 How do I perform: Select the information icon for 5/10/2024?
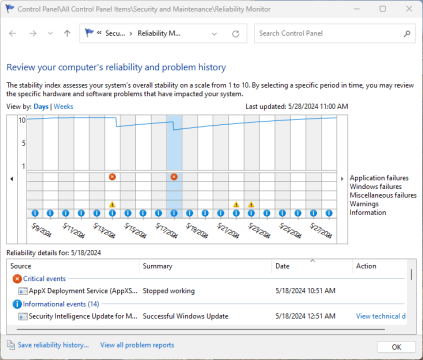pos(50,213)
